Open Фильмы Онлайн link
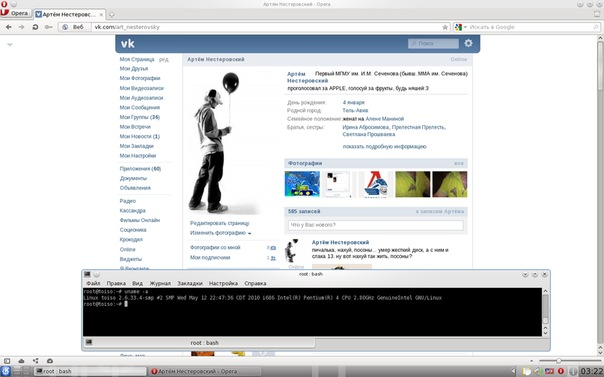604x377 pixels. click(139, 220)
